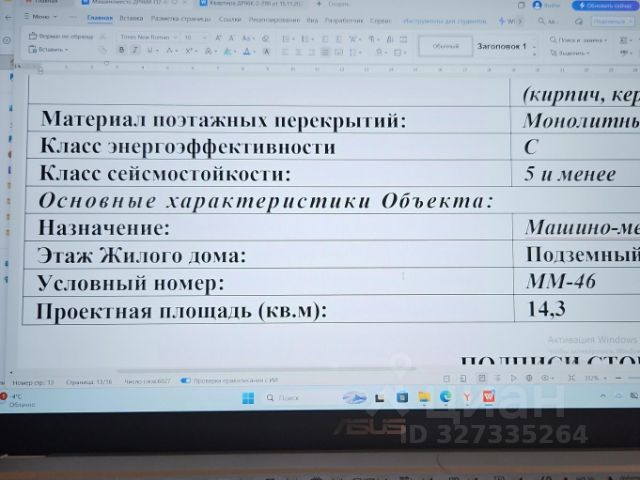Click the new tab plus button
The width and height of the screenshot is (640, 480).
[319, 4]
